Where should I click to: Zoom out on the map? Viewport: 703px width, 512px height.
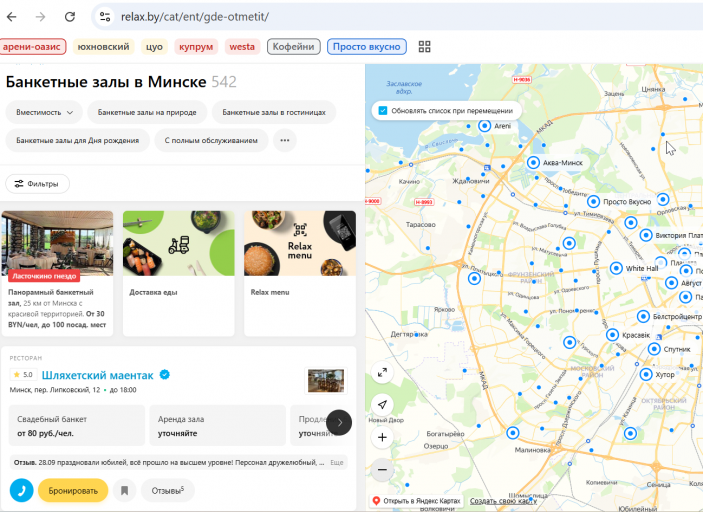382,469
